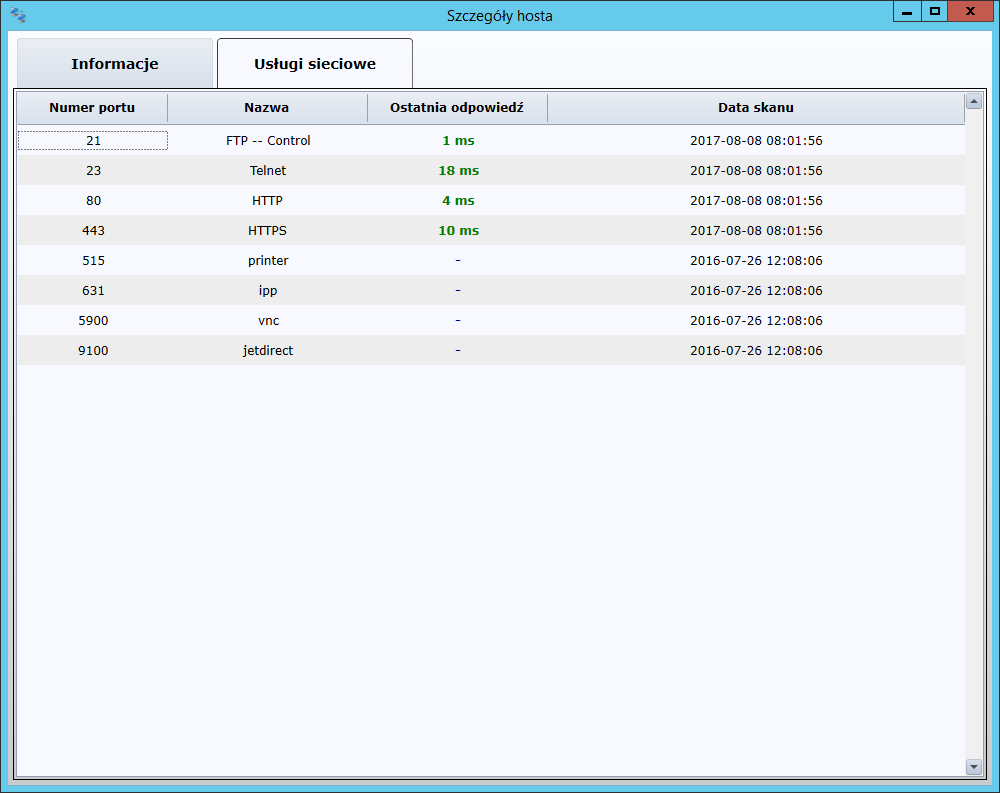Sort by Nazwa column header

coord(267,108)
